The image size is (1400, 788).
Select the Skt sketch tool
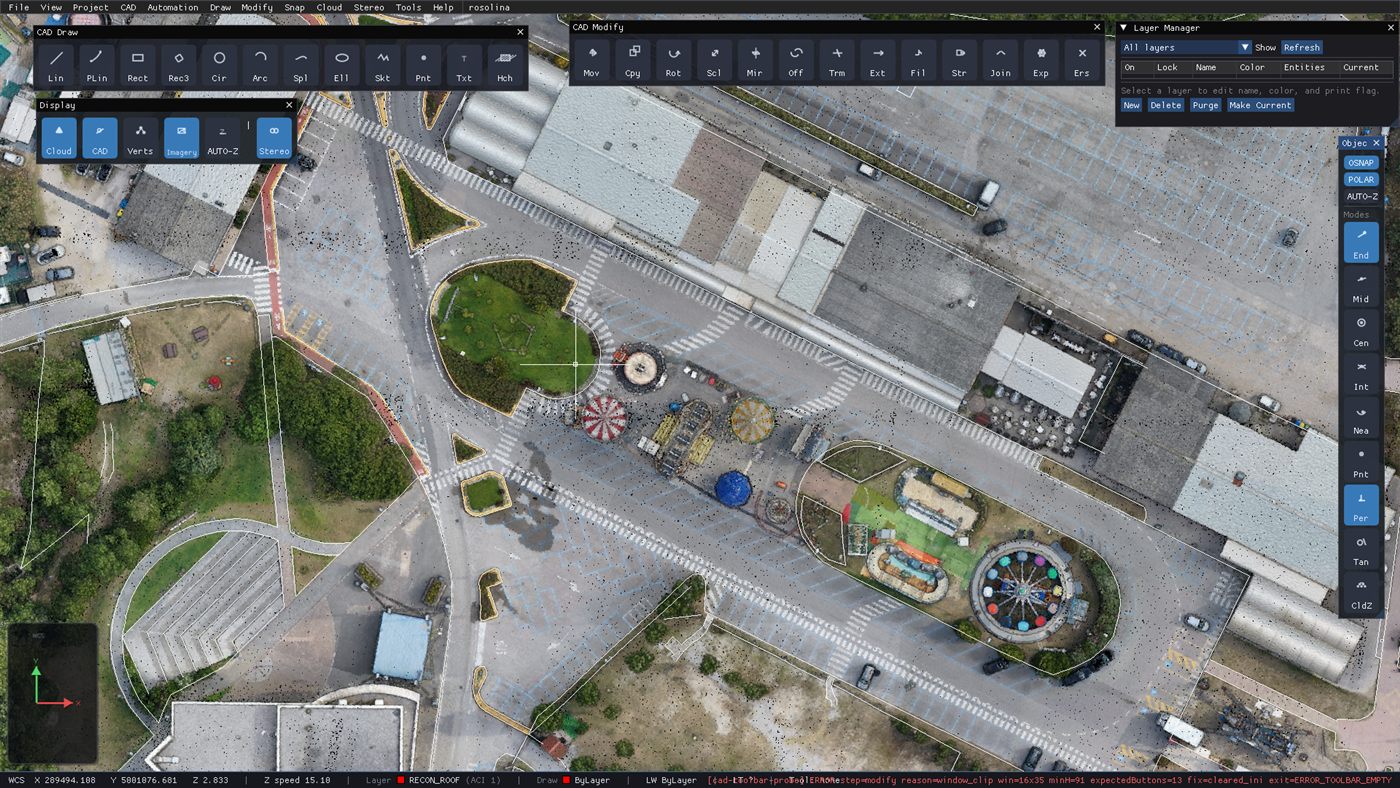pyautogui.click(x=383, y=65)
